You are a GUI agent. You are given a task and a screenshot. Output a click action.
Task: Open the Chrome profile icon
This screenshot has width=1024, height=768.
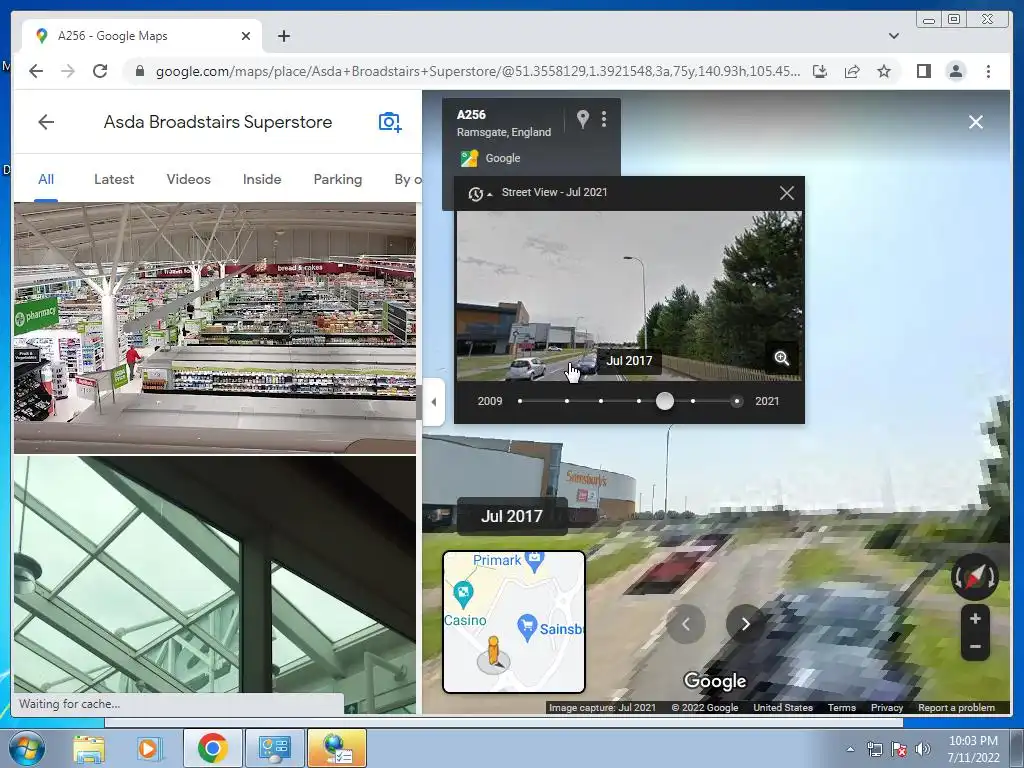[955, 71]
